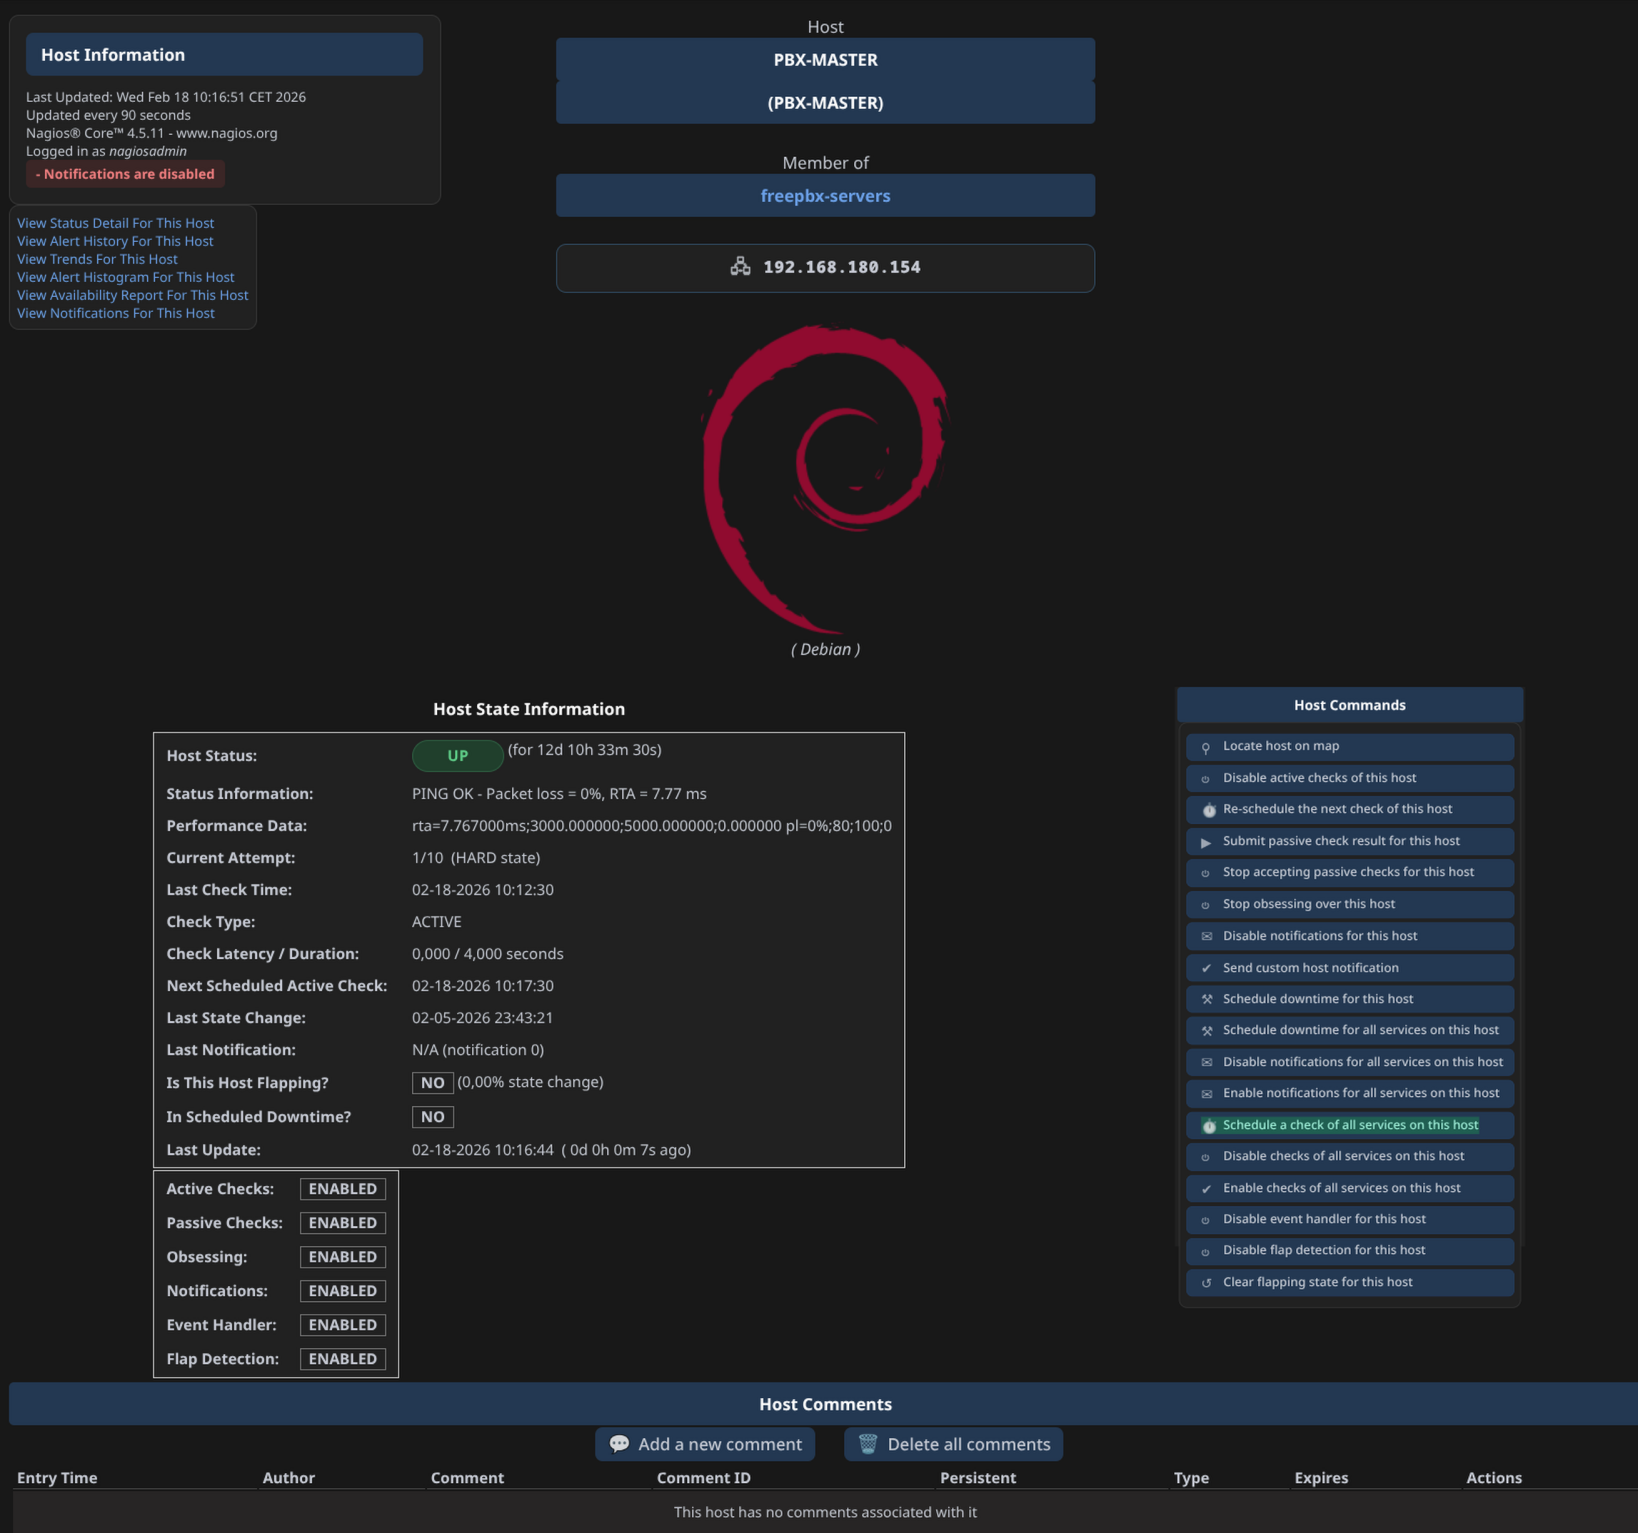Click the tools icon for Schedule downtime for this host

(x=1207, y=999)
